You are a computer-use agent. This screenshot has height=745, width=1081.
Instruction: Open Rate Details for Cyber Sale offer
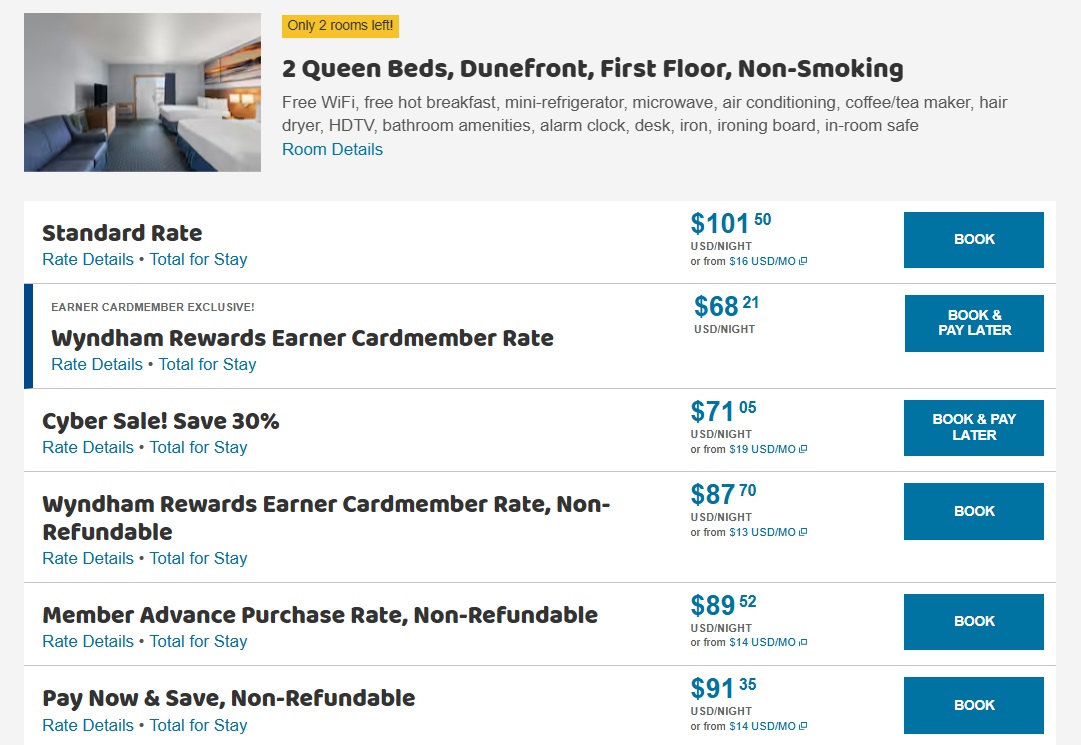(x=87, y=447)
